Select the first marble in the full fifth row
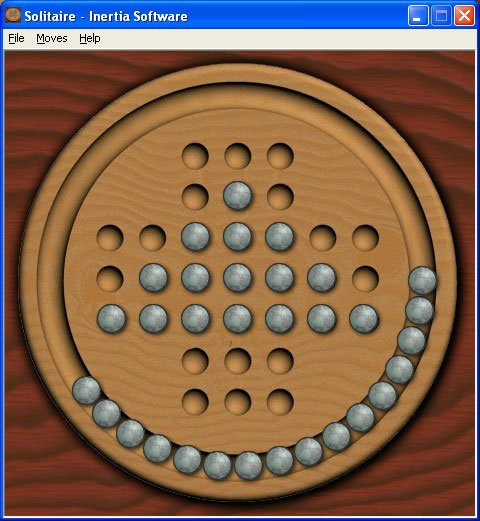The width and height of the screenshot is (480, 521). coord(111,319)
